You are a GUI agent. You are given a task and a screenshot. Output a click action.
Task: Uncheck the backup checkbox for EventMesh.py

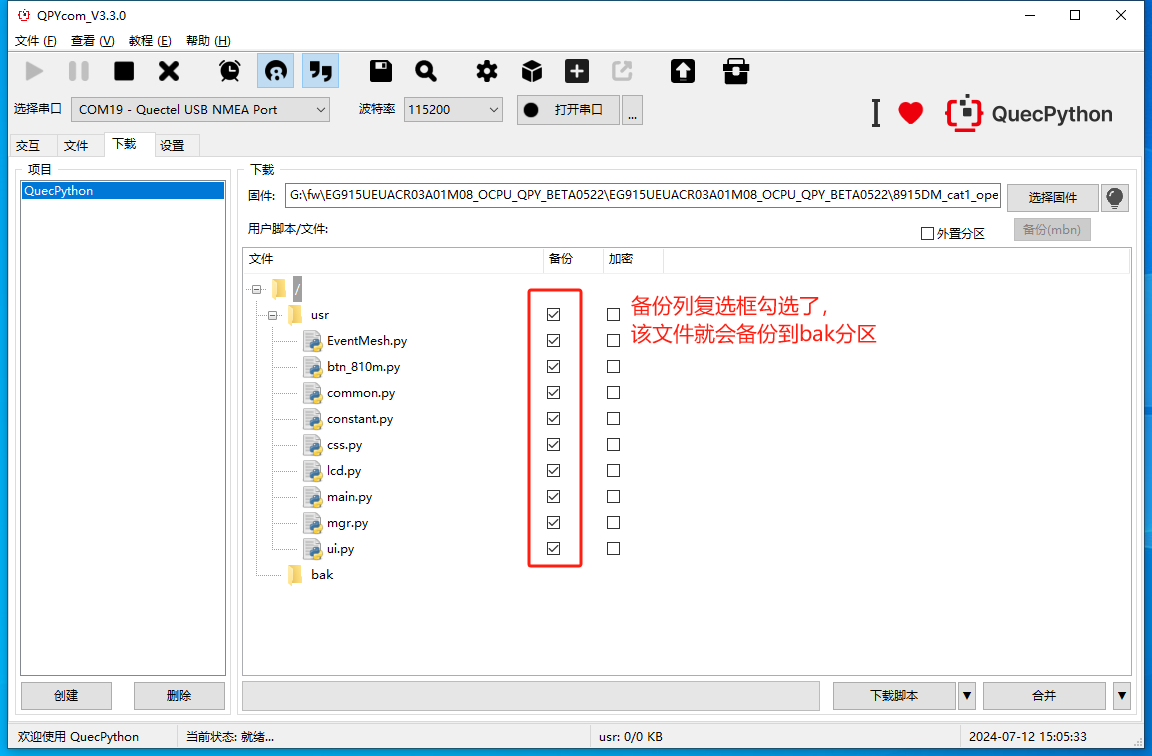tap(554, 341)
